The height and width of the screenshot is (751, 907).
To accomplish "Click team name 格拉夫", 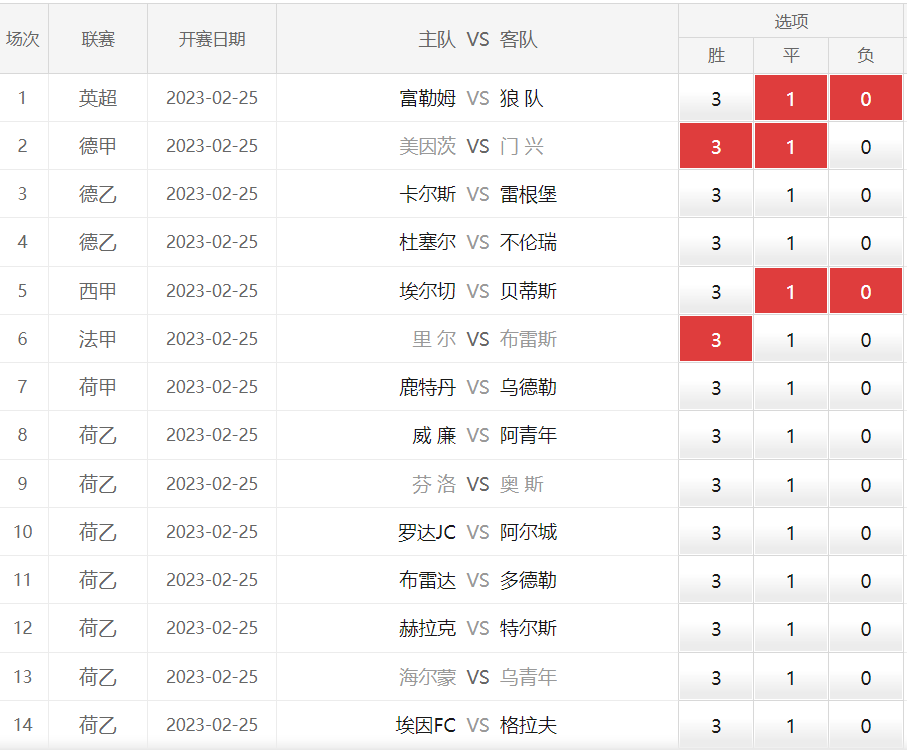I will point(528,726).
